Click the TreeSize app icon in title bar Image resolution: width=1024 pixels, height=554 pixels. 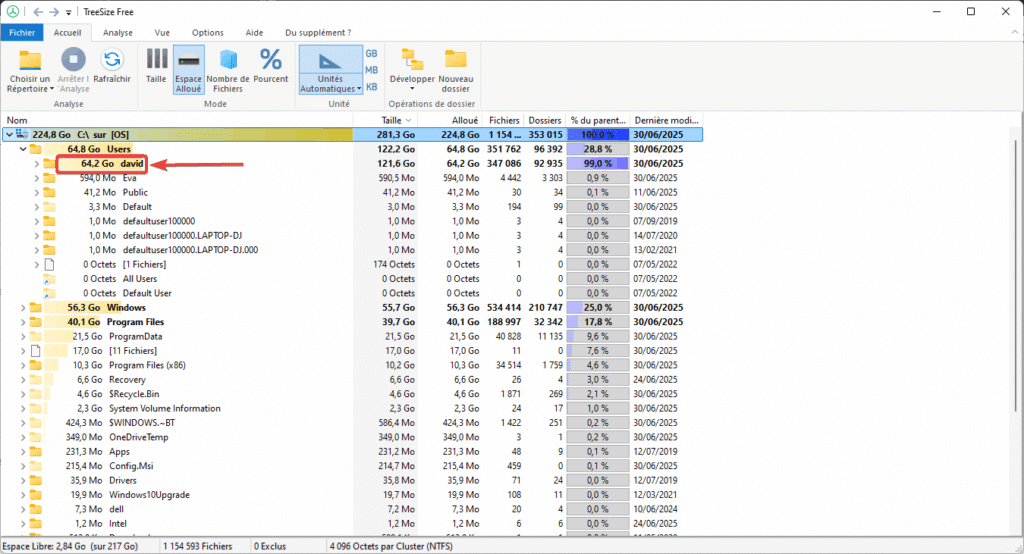tap(12, 12)
